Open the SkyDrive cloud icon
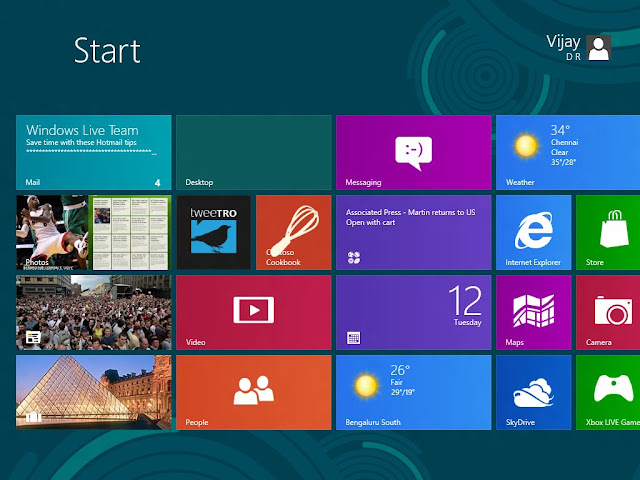The height and width of the screenshot is (480, 640). tap(533, 393)
